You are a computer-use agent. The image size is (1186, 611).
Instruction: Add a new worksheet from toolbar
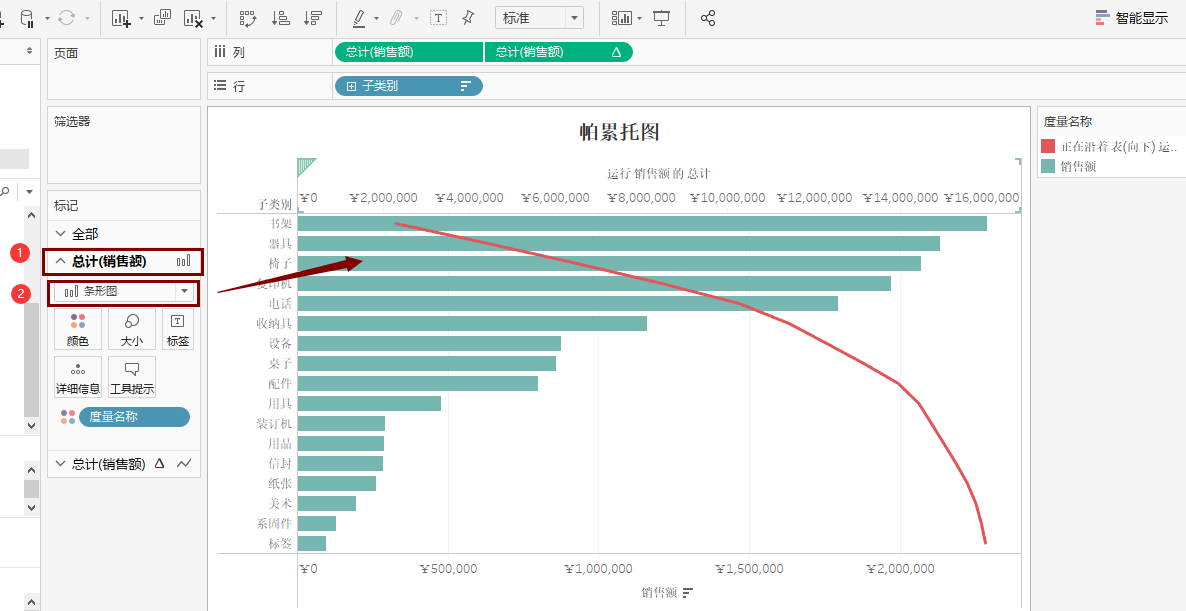coord(121,18)
